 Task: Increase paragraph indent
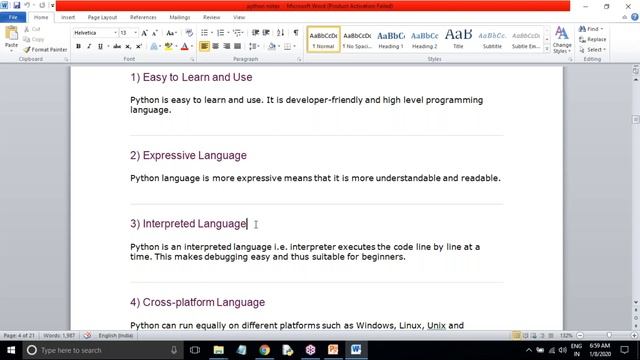266,33
